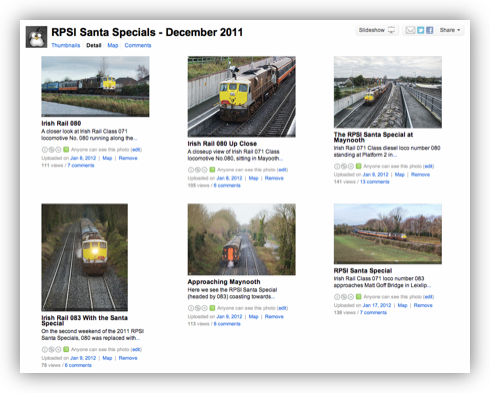The width and height of the screenshot is (490, 393).
Task: Click 'The RPSI Santa Special at Maynooth' title
Action: [373, 137]
